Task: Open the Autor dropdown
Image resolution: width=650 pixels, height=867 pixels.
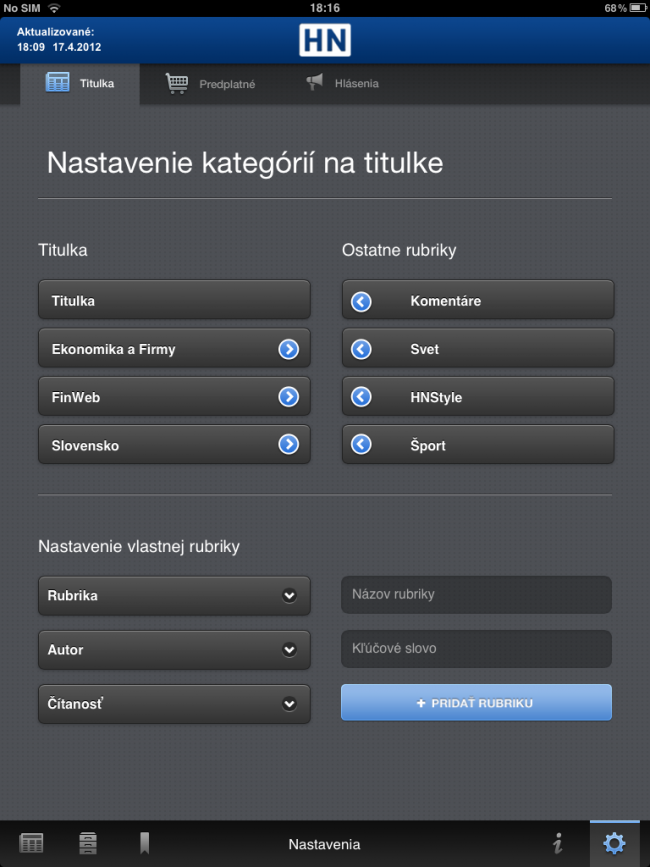Action: 174,650
